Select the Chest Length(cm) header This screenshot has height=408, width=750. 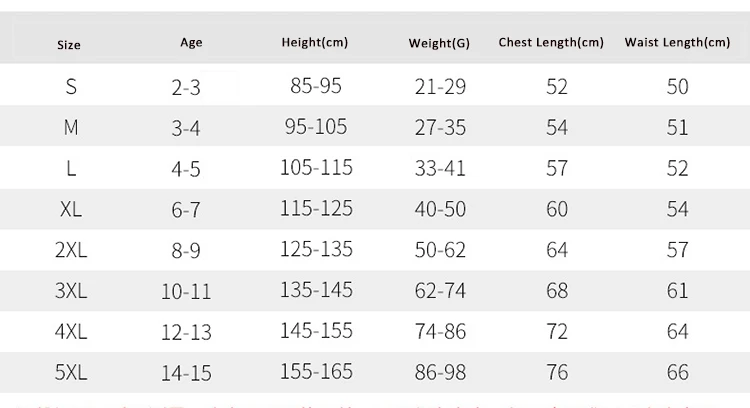click(x=551, y=42)
